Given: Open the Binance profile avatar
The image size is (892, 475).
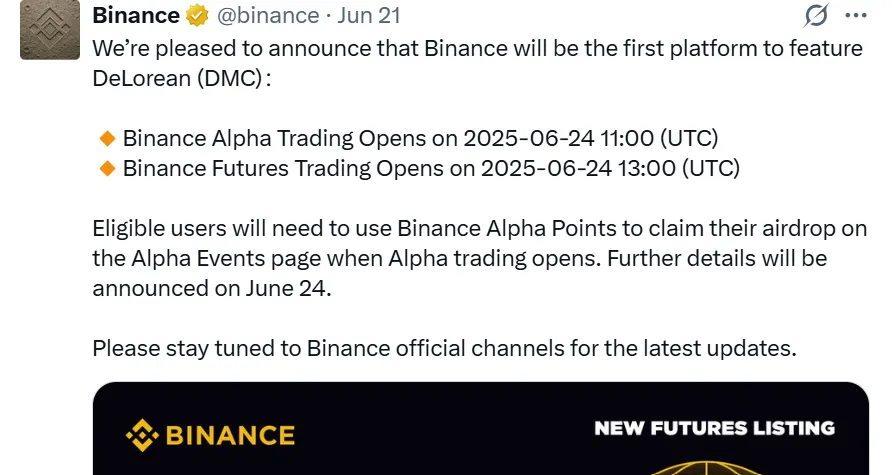Looking at the screenshot, I should tap(46, 31).
